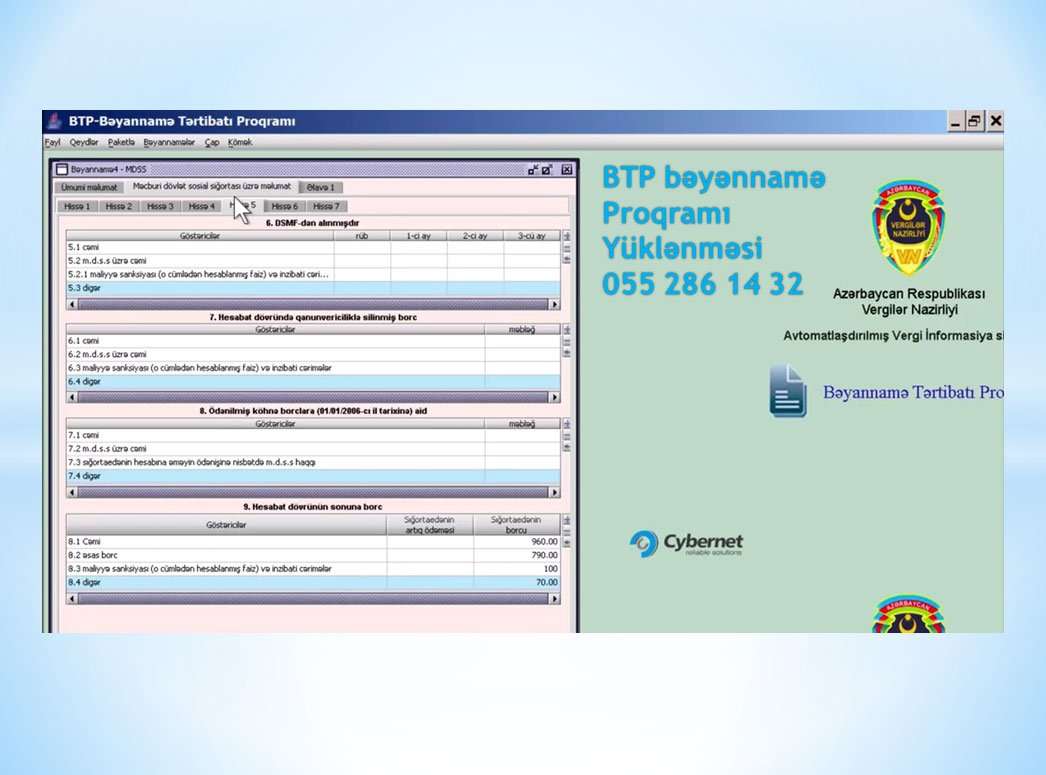The width and height of the screenshot is (1046, 775).
Task: Click the maximize icon of Bəyannamə4 window
Action: [547, 169]
